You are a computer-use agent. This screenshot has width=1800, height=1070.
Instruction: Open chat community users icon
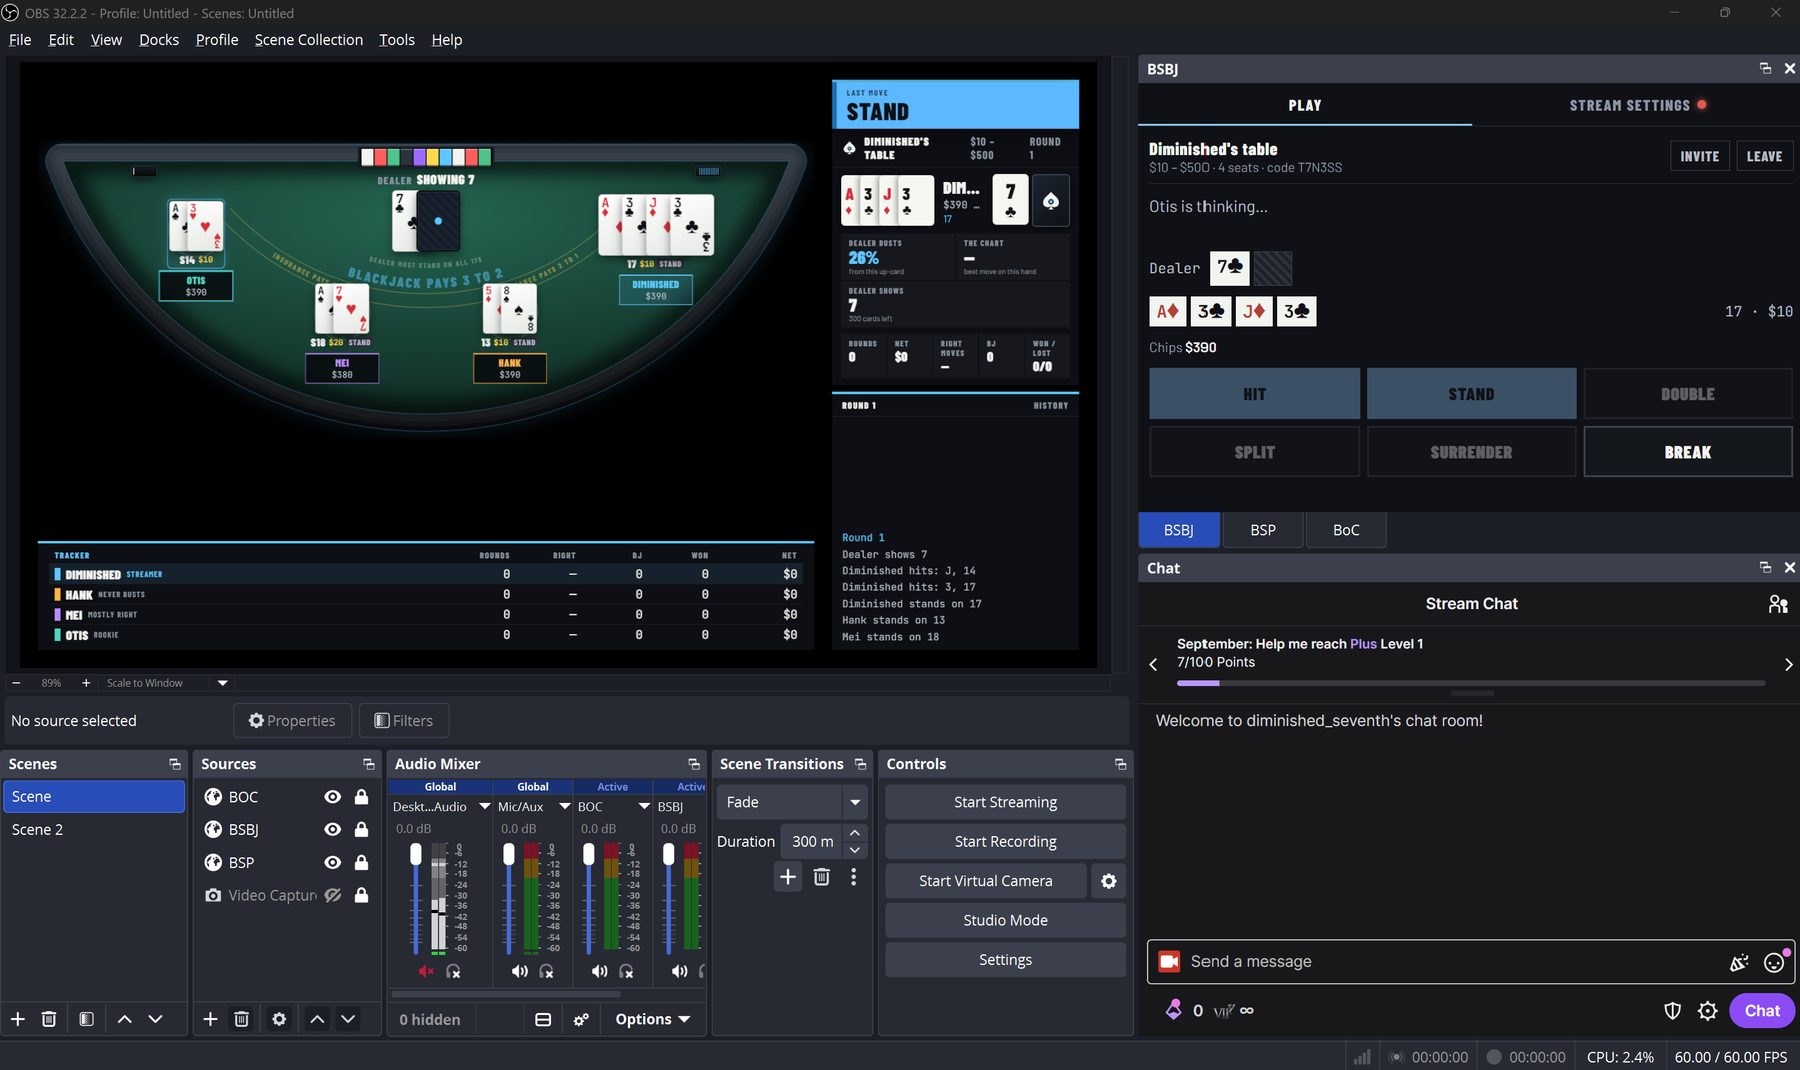point(1778,604)
